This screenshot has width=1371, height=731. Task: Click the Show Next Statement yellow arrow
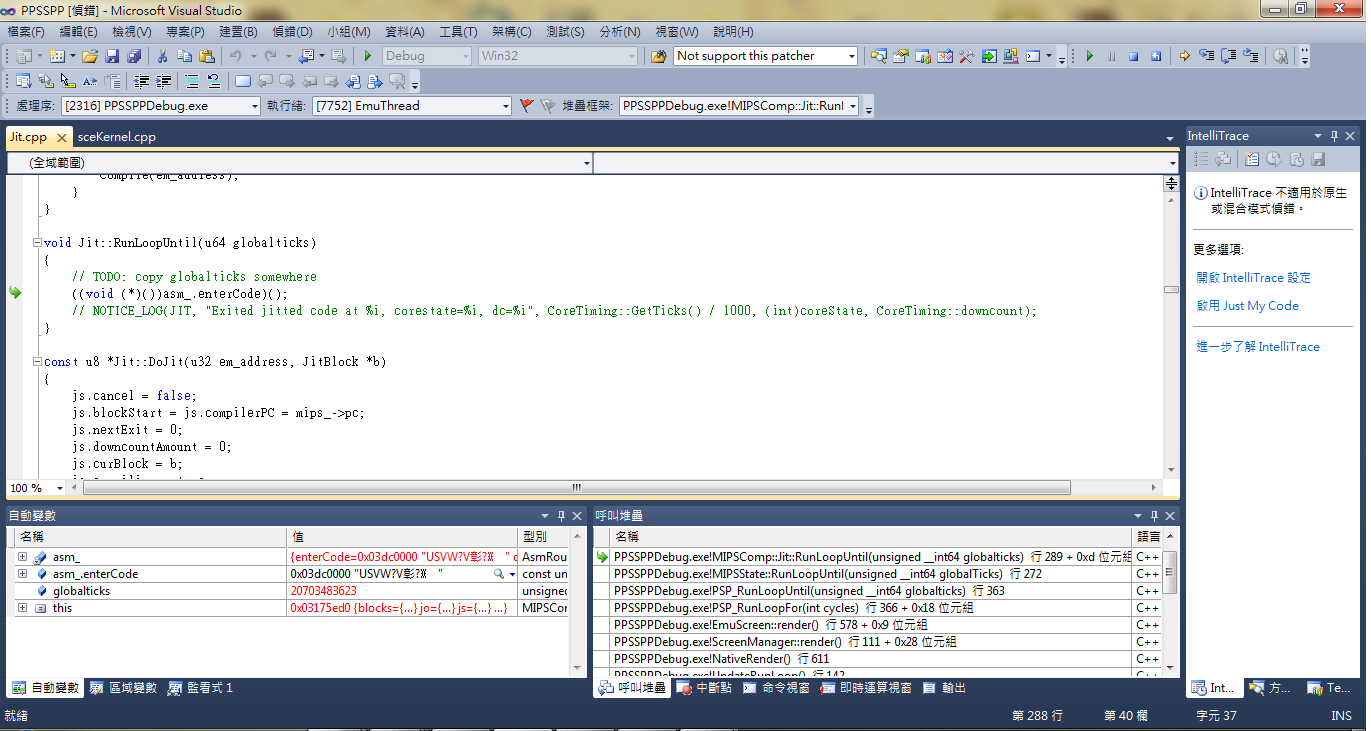[x=1185, y=57]
